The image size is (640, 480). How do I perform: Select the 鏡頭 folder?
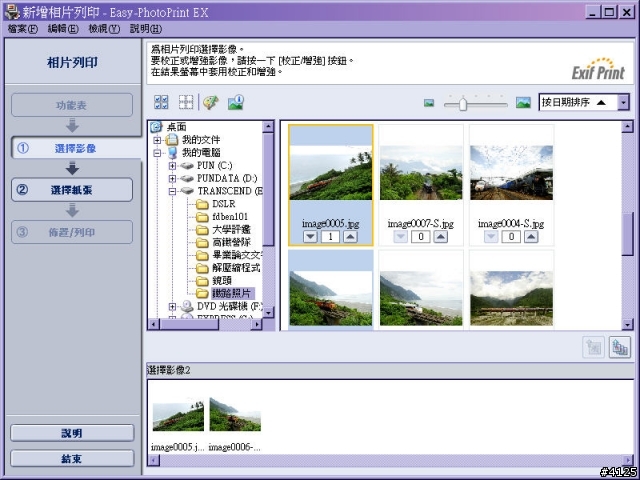click(222, 281)
